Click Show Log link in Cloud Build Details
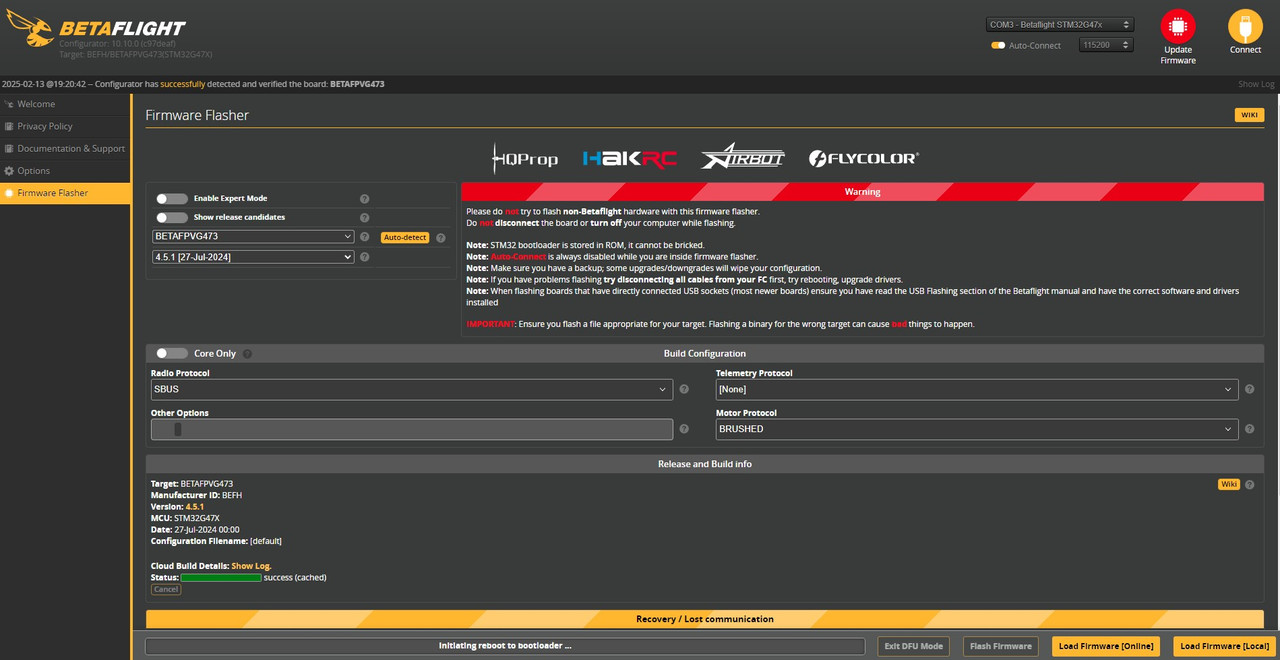The image size is (1280, 660). coord(251,566)
